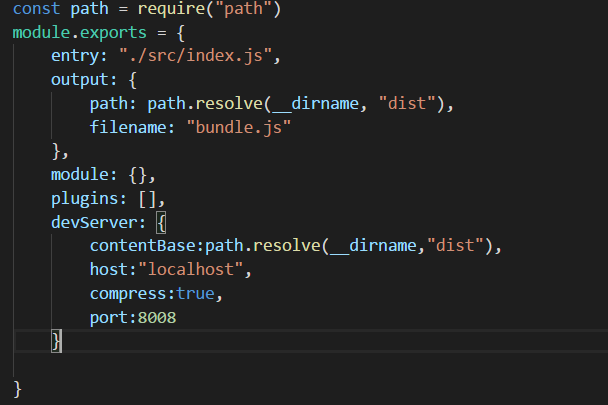Click the "./src/index.js" string
The image size is (608, 405).
(x=195, y=56)
